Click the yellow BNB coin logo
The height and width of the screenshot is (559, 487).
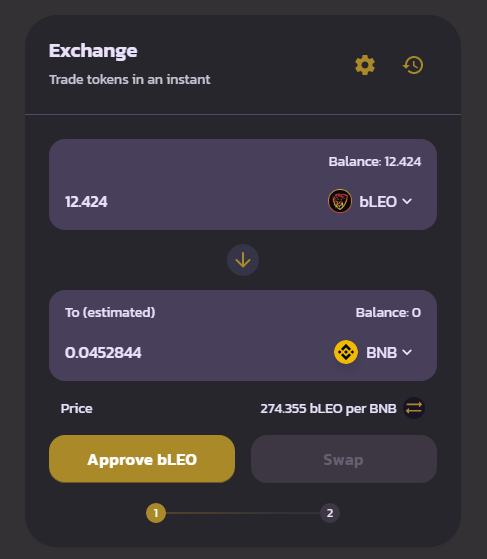[x=346, y=352]
